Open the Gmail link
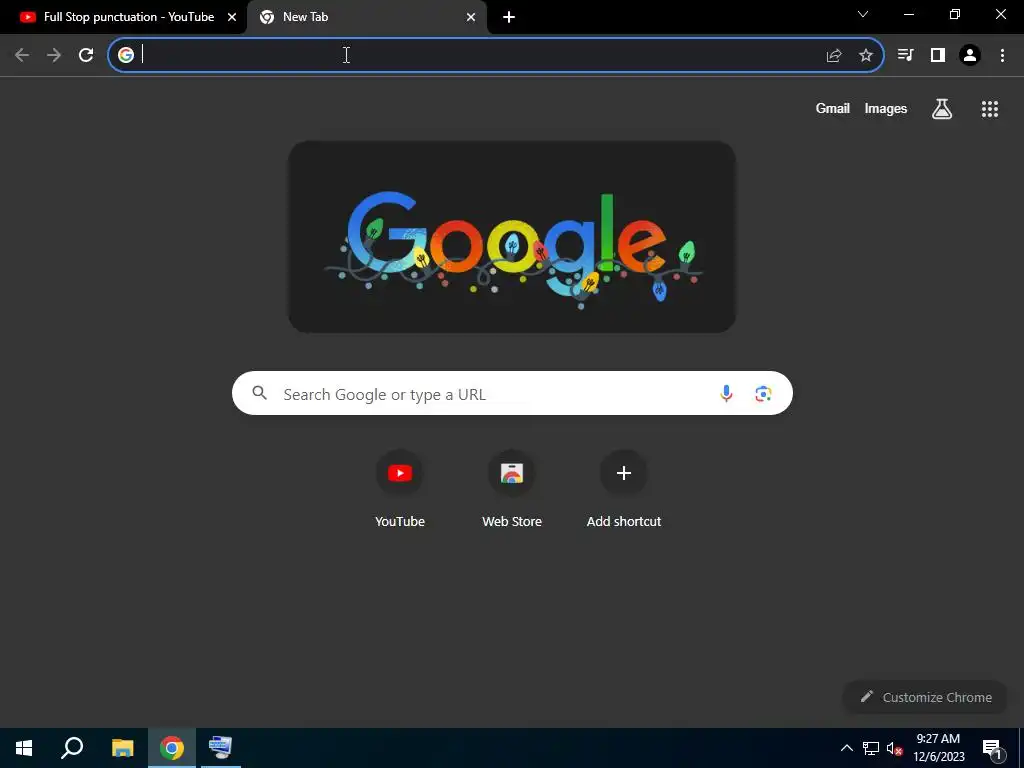This screenshot has height=768, width=1024. [x=833, y=108]
